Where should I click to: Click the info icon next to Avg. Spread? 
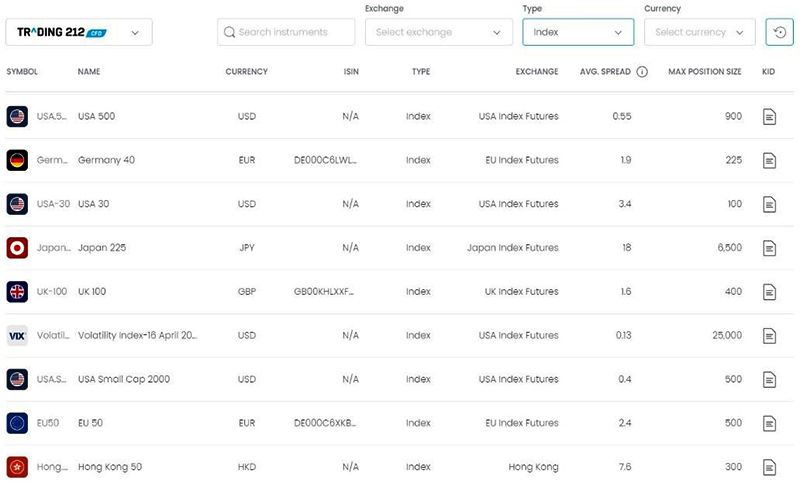(642, 72)
